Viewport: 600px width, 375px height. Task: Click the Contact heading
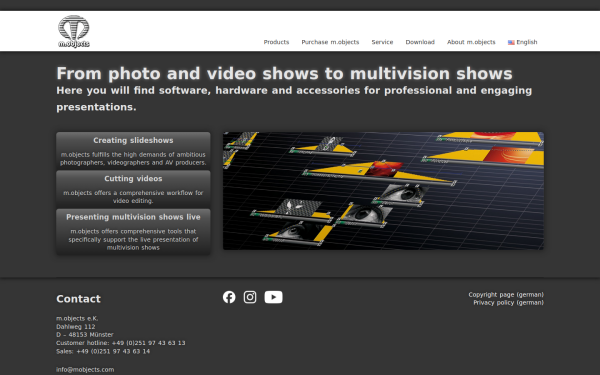[x=78, y=299]
